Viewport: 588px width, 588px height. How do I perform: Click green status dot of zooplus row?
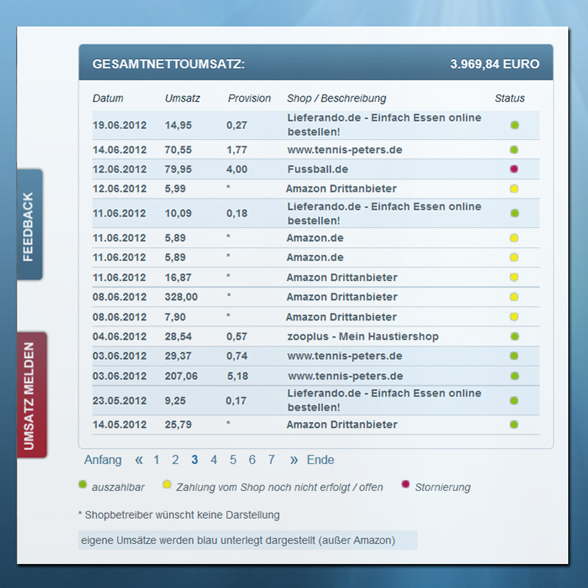(x=514, y=336)
